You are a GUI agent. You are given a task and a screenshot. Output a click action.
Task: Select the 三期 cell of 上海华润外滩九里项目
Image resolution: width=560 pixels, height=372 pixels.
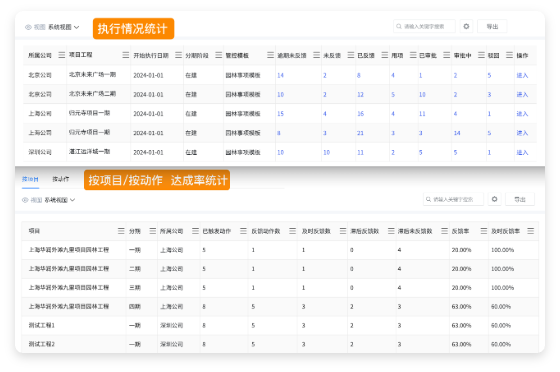[135, 288]
